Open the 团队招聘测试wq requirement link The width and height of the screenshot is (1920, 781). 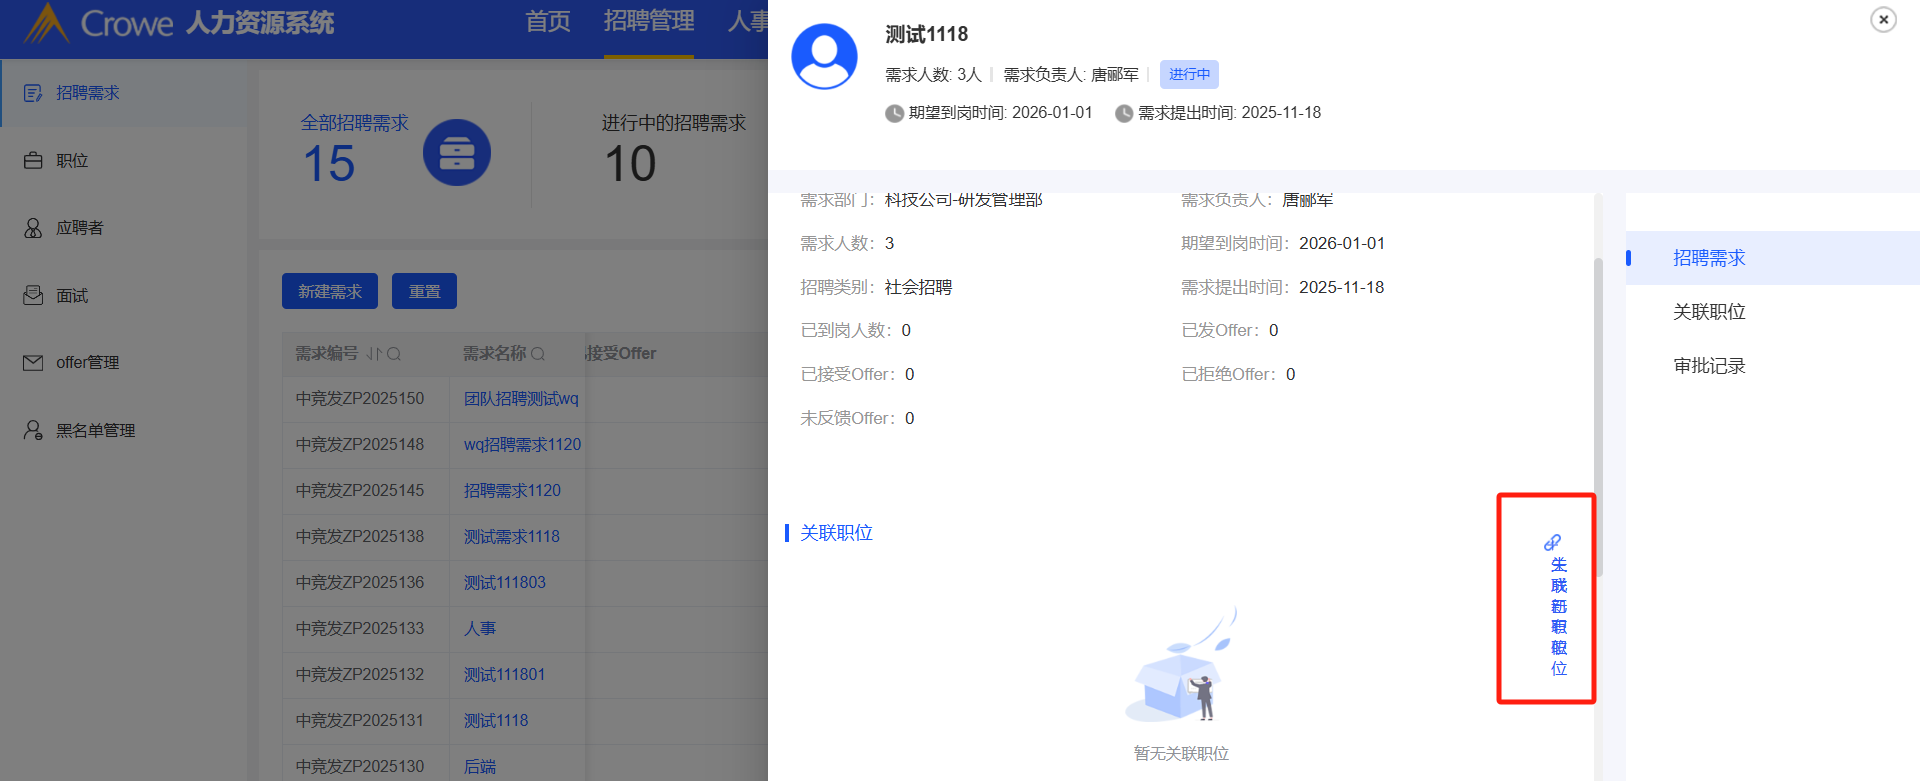[521, 399]
